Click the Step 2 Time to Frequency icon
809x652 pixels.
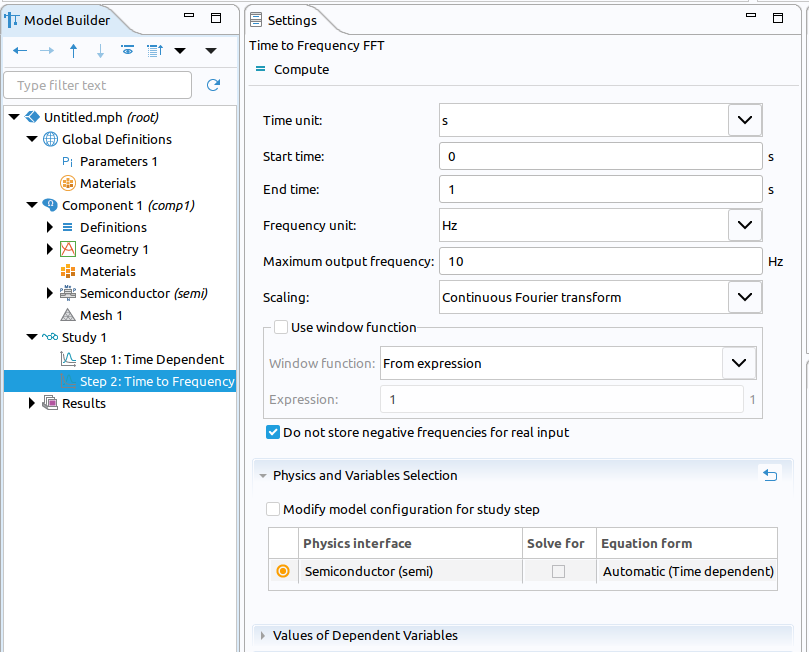[68, 381]
